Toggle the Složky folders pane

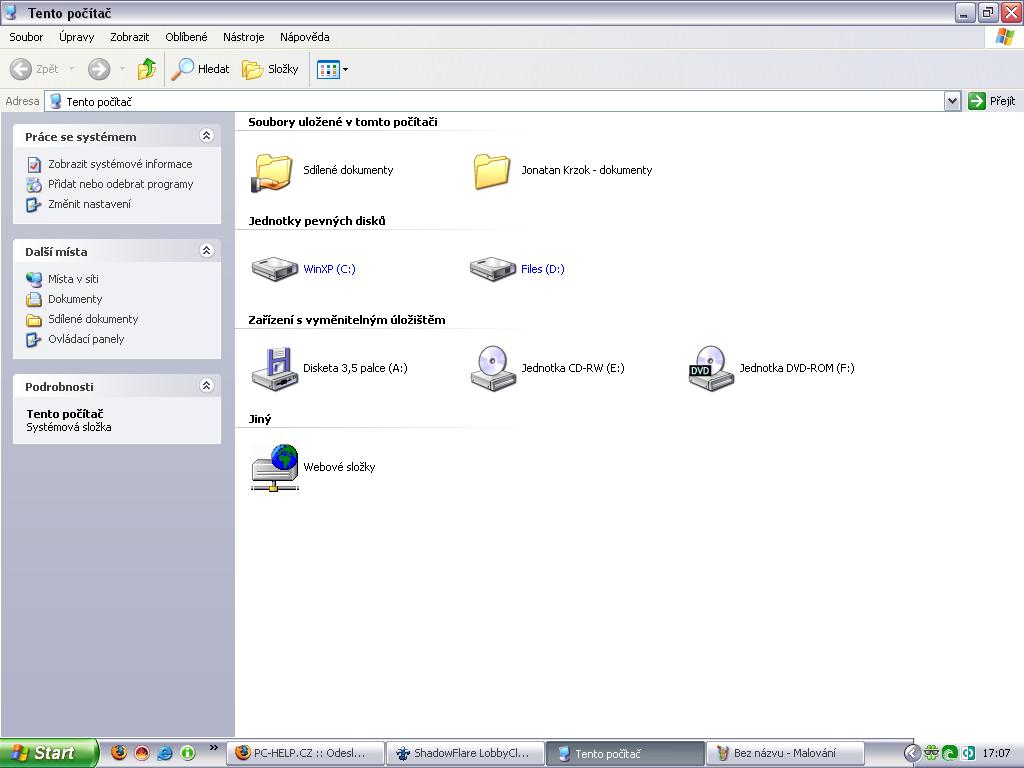click(x=270, y=69)
